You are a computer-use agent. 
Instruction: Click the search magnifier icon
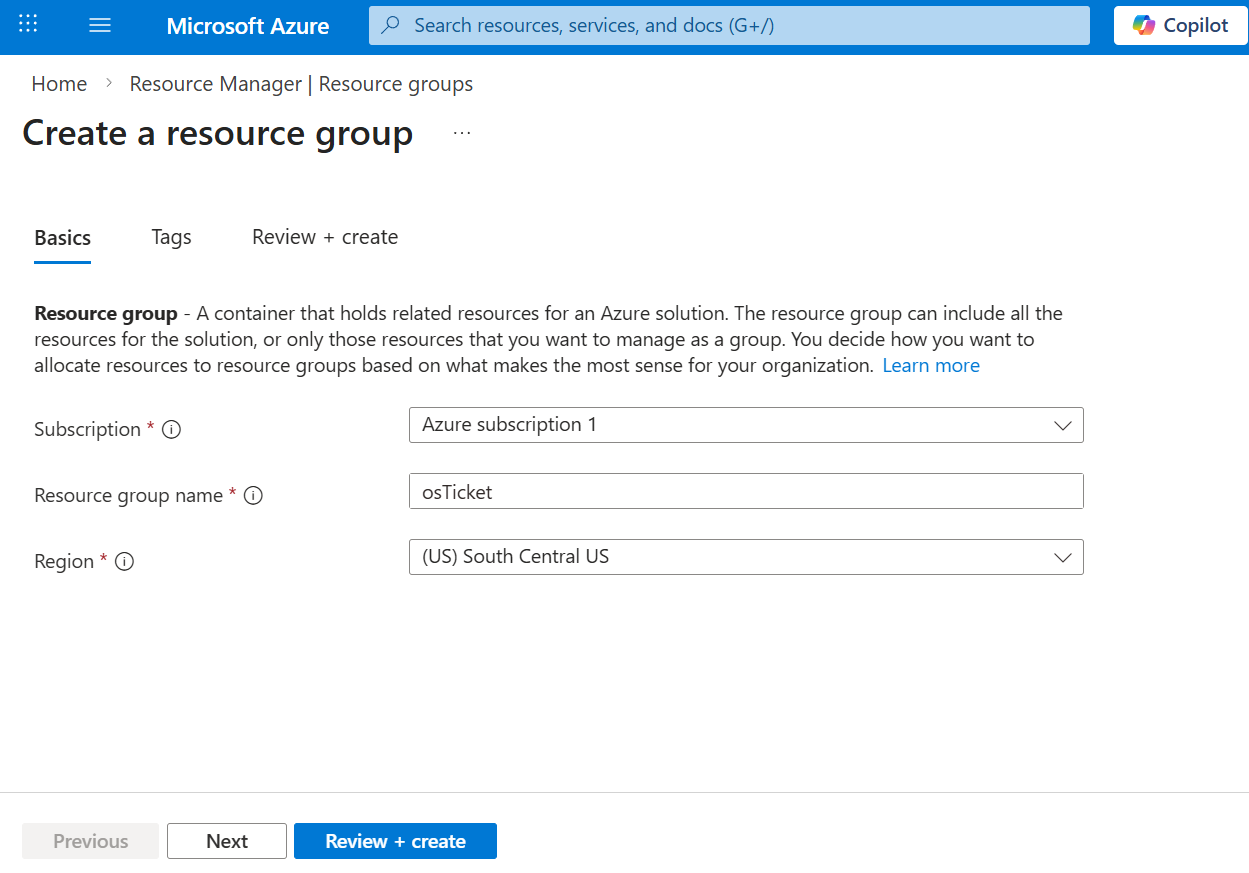click(392, 25)
